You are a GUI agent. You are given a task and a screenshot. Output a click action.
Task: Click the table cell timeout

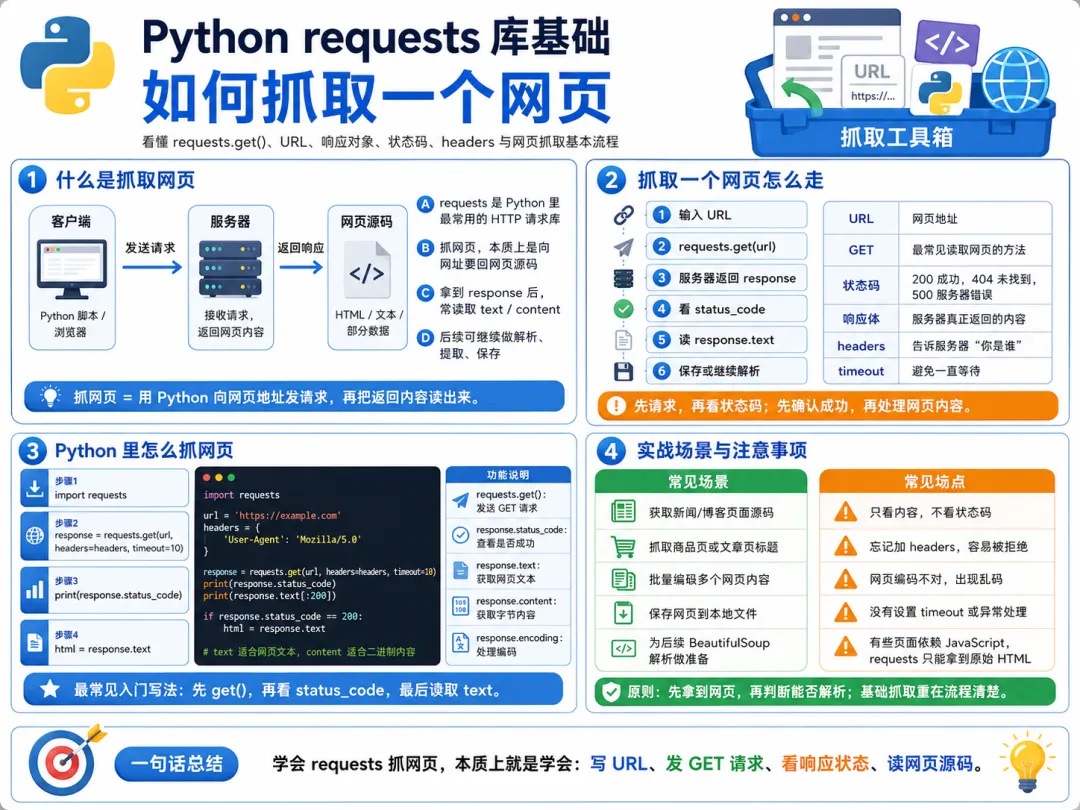click(x=861, y=371)
